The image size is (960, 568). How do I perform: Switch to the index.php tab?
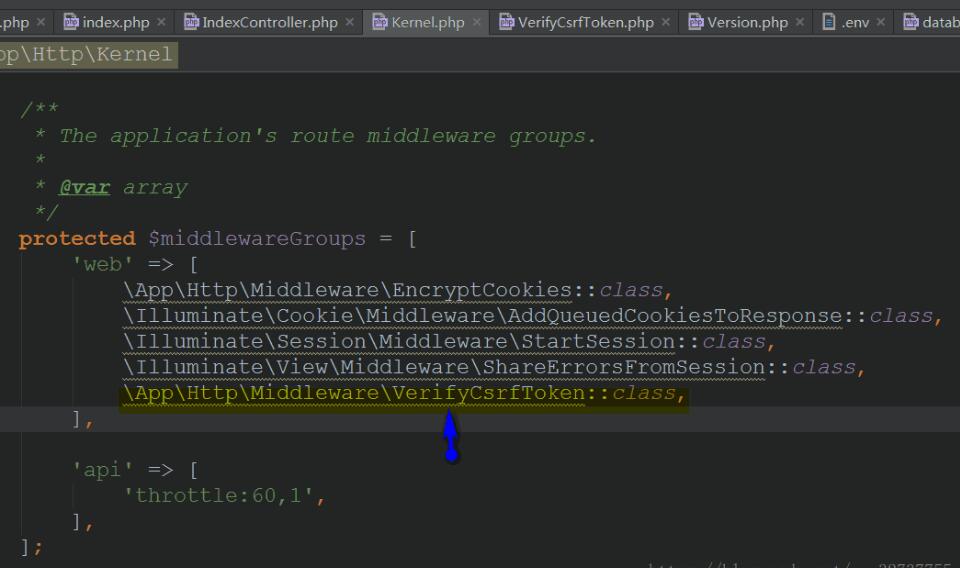pos(116,23)
